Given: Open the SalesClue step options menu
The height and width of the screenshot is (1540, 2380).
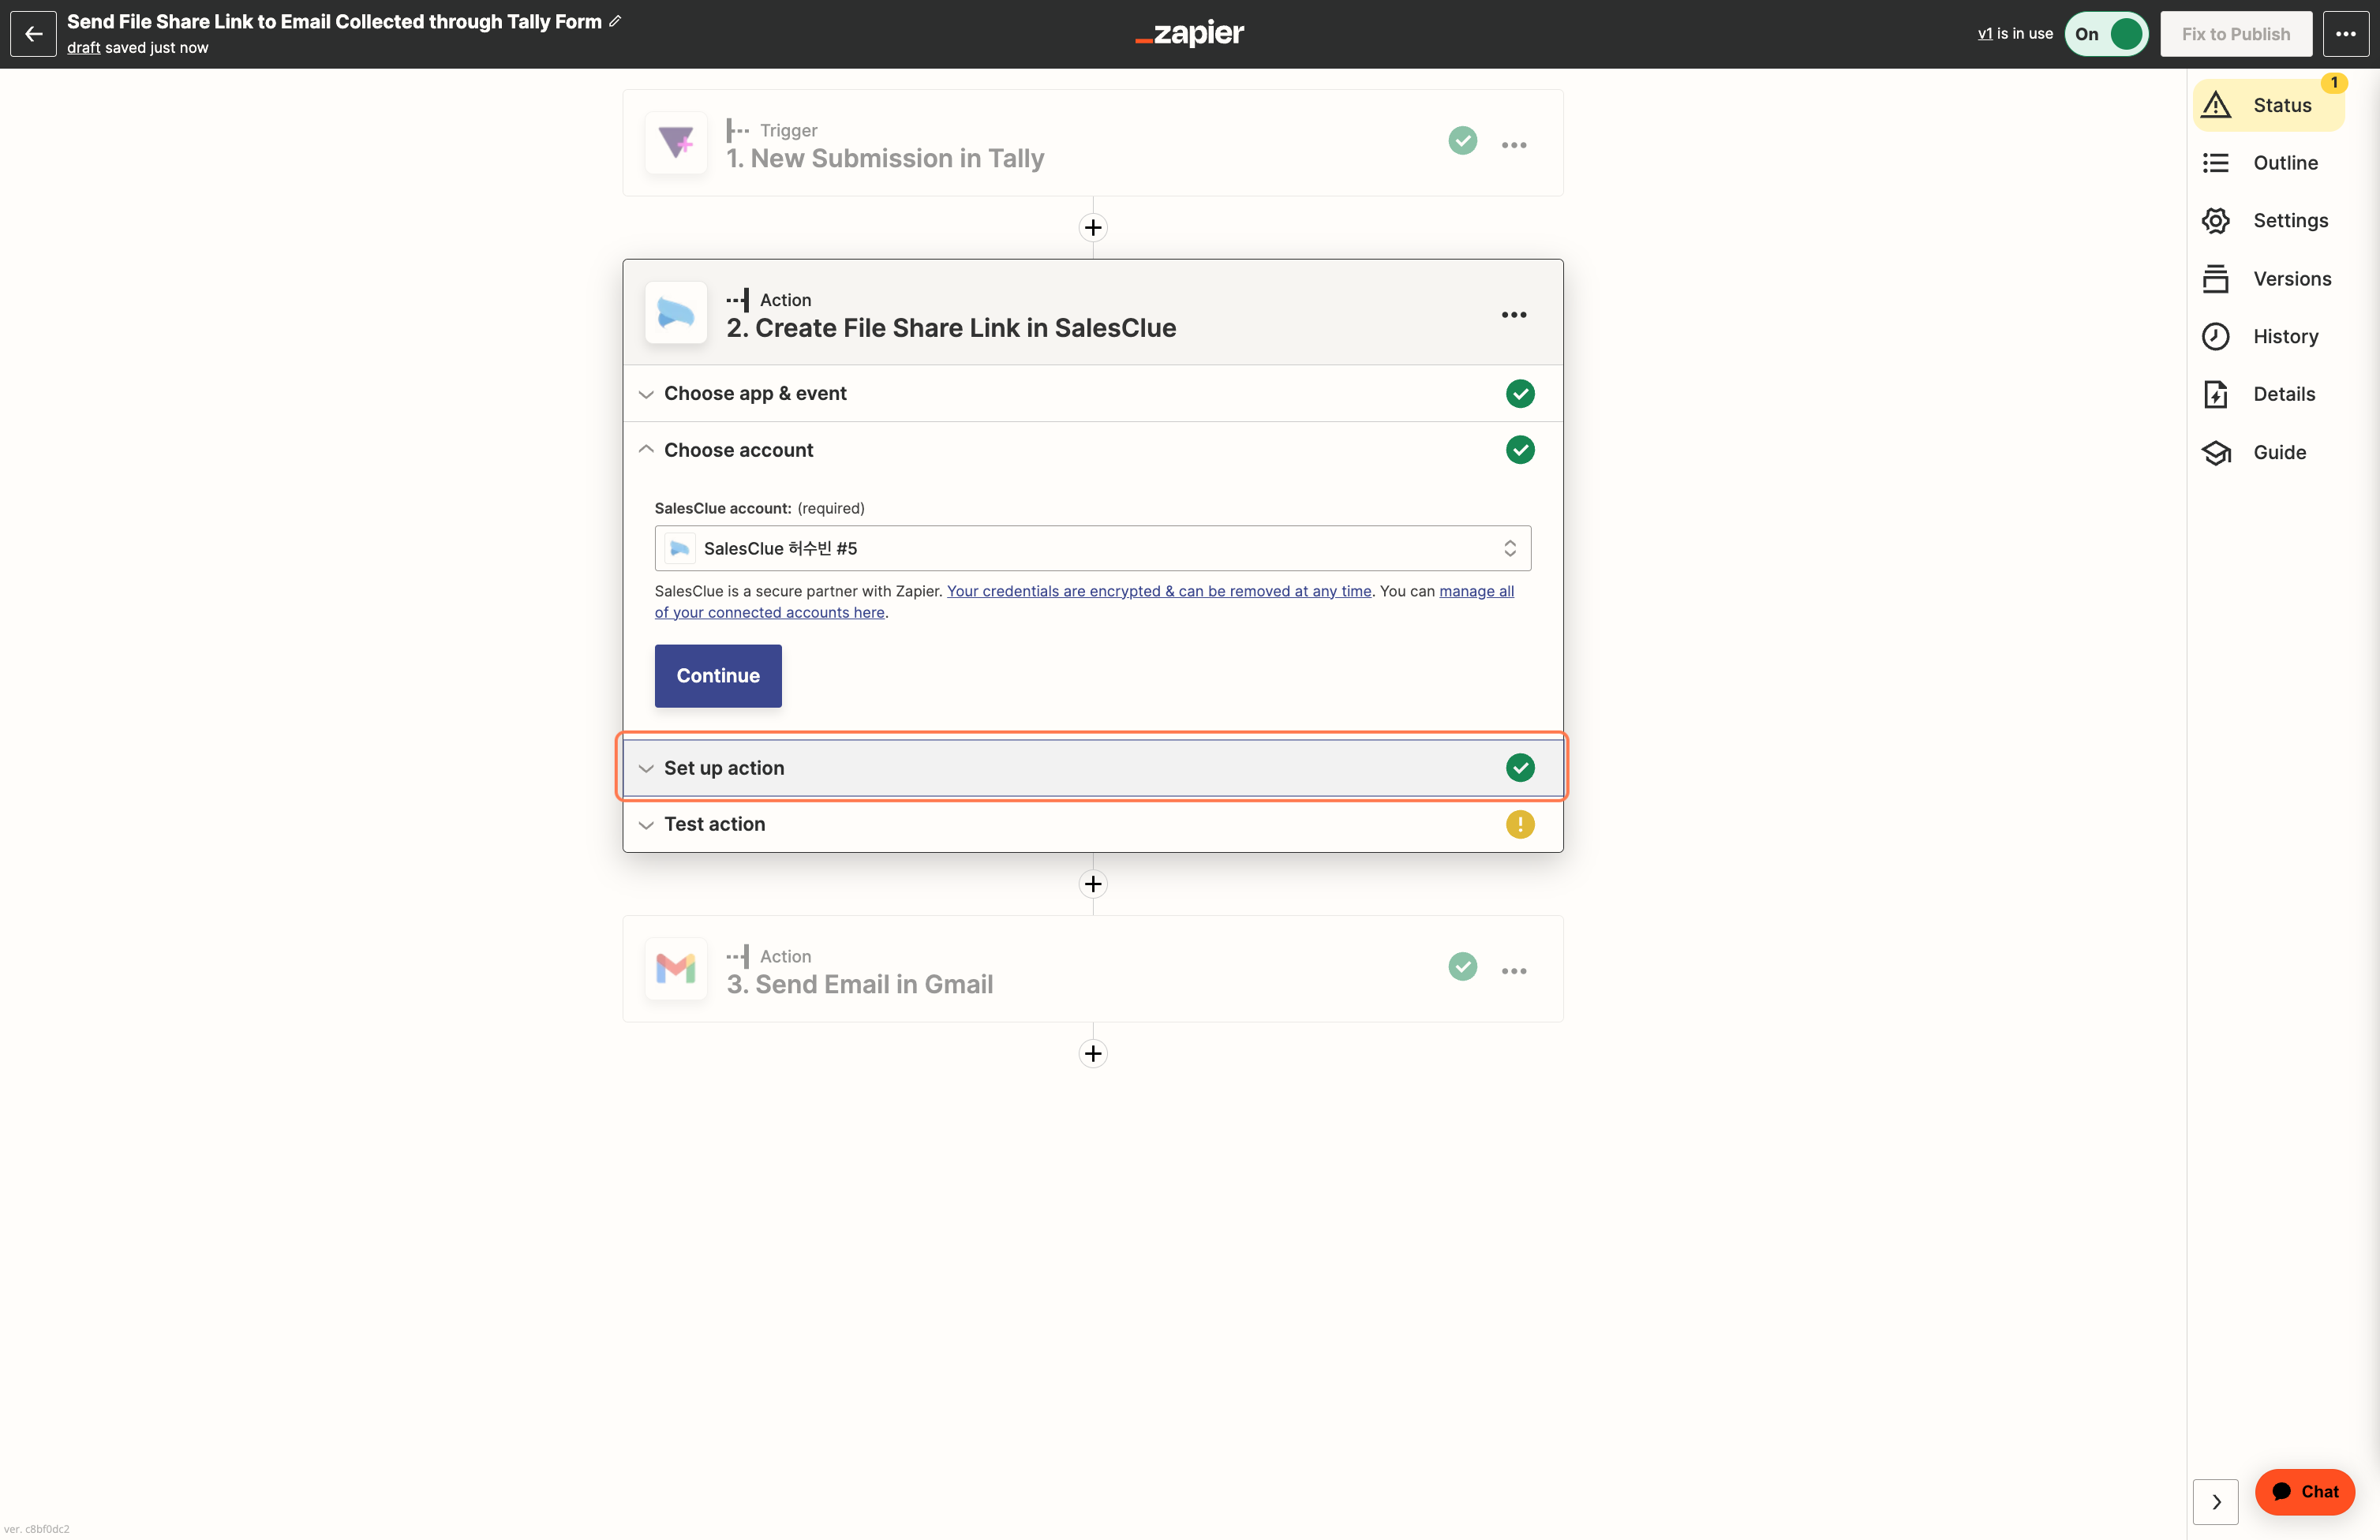Looking at the screenshot, I should tap(1514, 315).
